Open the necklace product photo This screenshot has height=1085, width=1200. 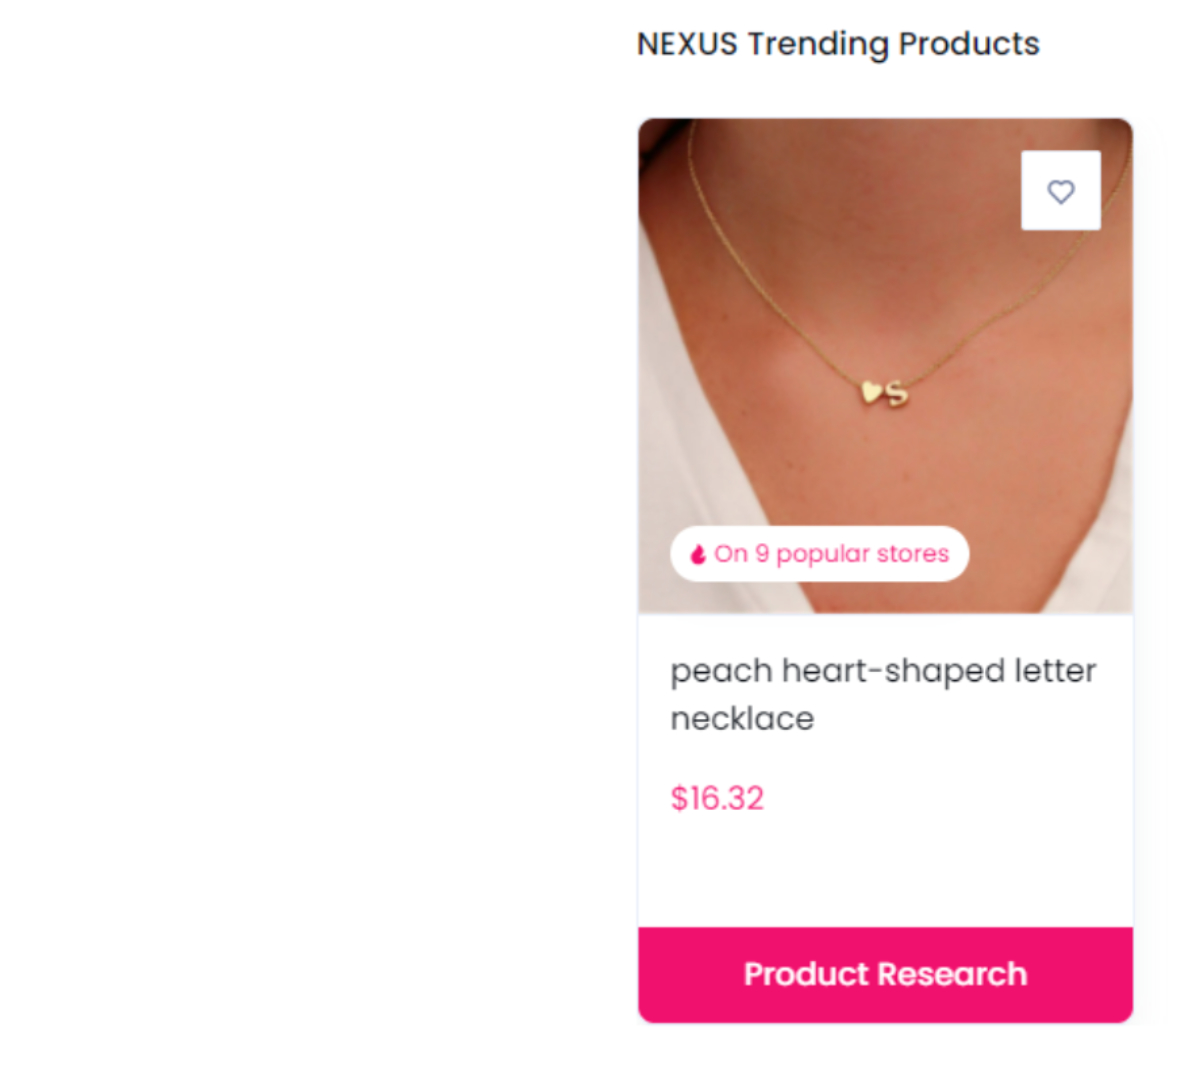[885, 365]
